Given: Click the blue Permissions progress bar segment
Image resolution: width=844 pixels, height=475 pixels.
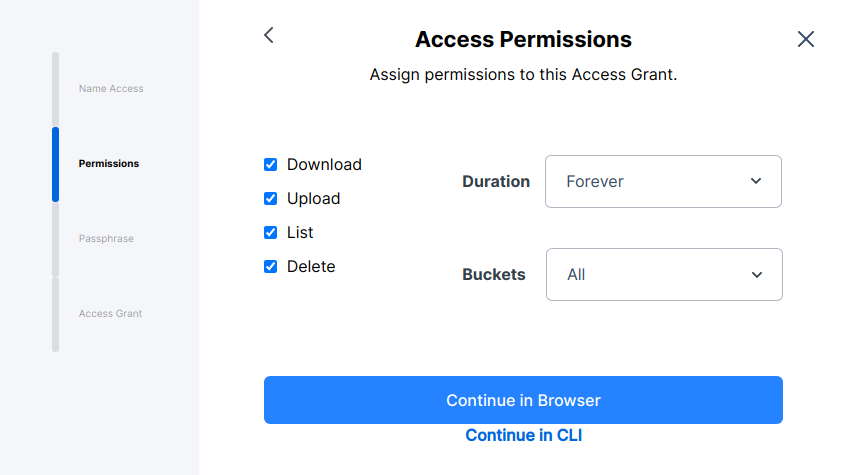Looking at the screenshot, I should click(55, 164).
